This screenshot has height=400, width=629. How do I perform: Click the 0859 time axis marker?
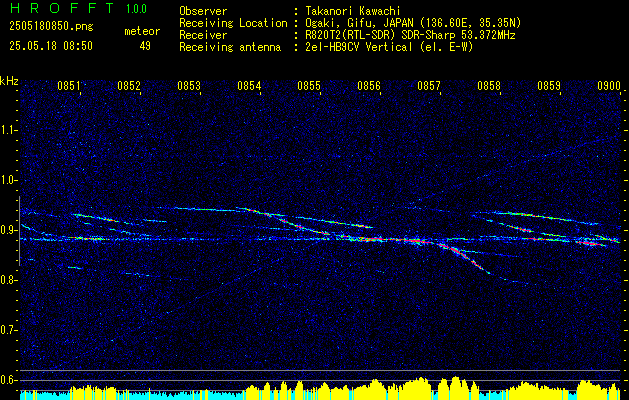click(x=549, y=86)
